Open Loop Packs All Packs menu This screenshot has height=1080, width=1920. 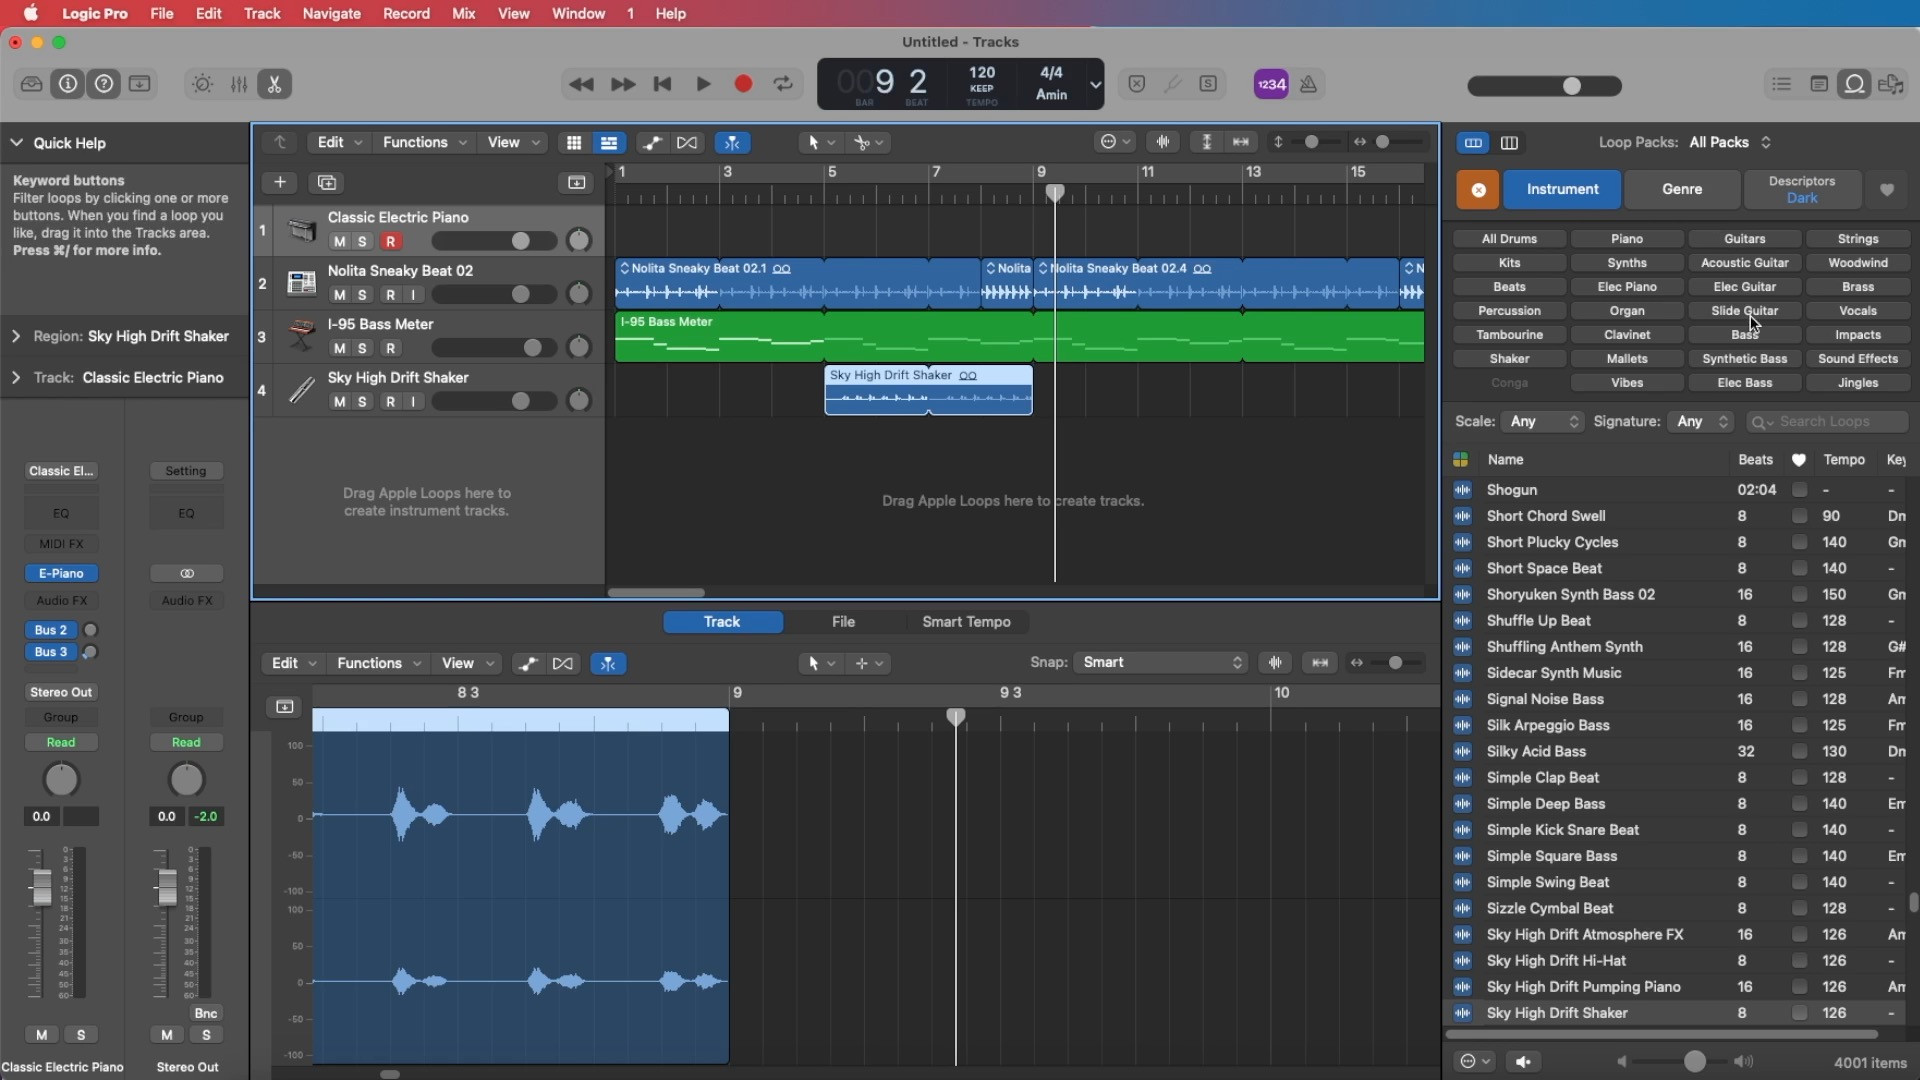coord(1730,143)
